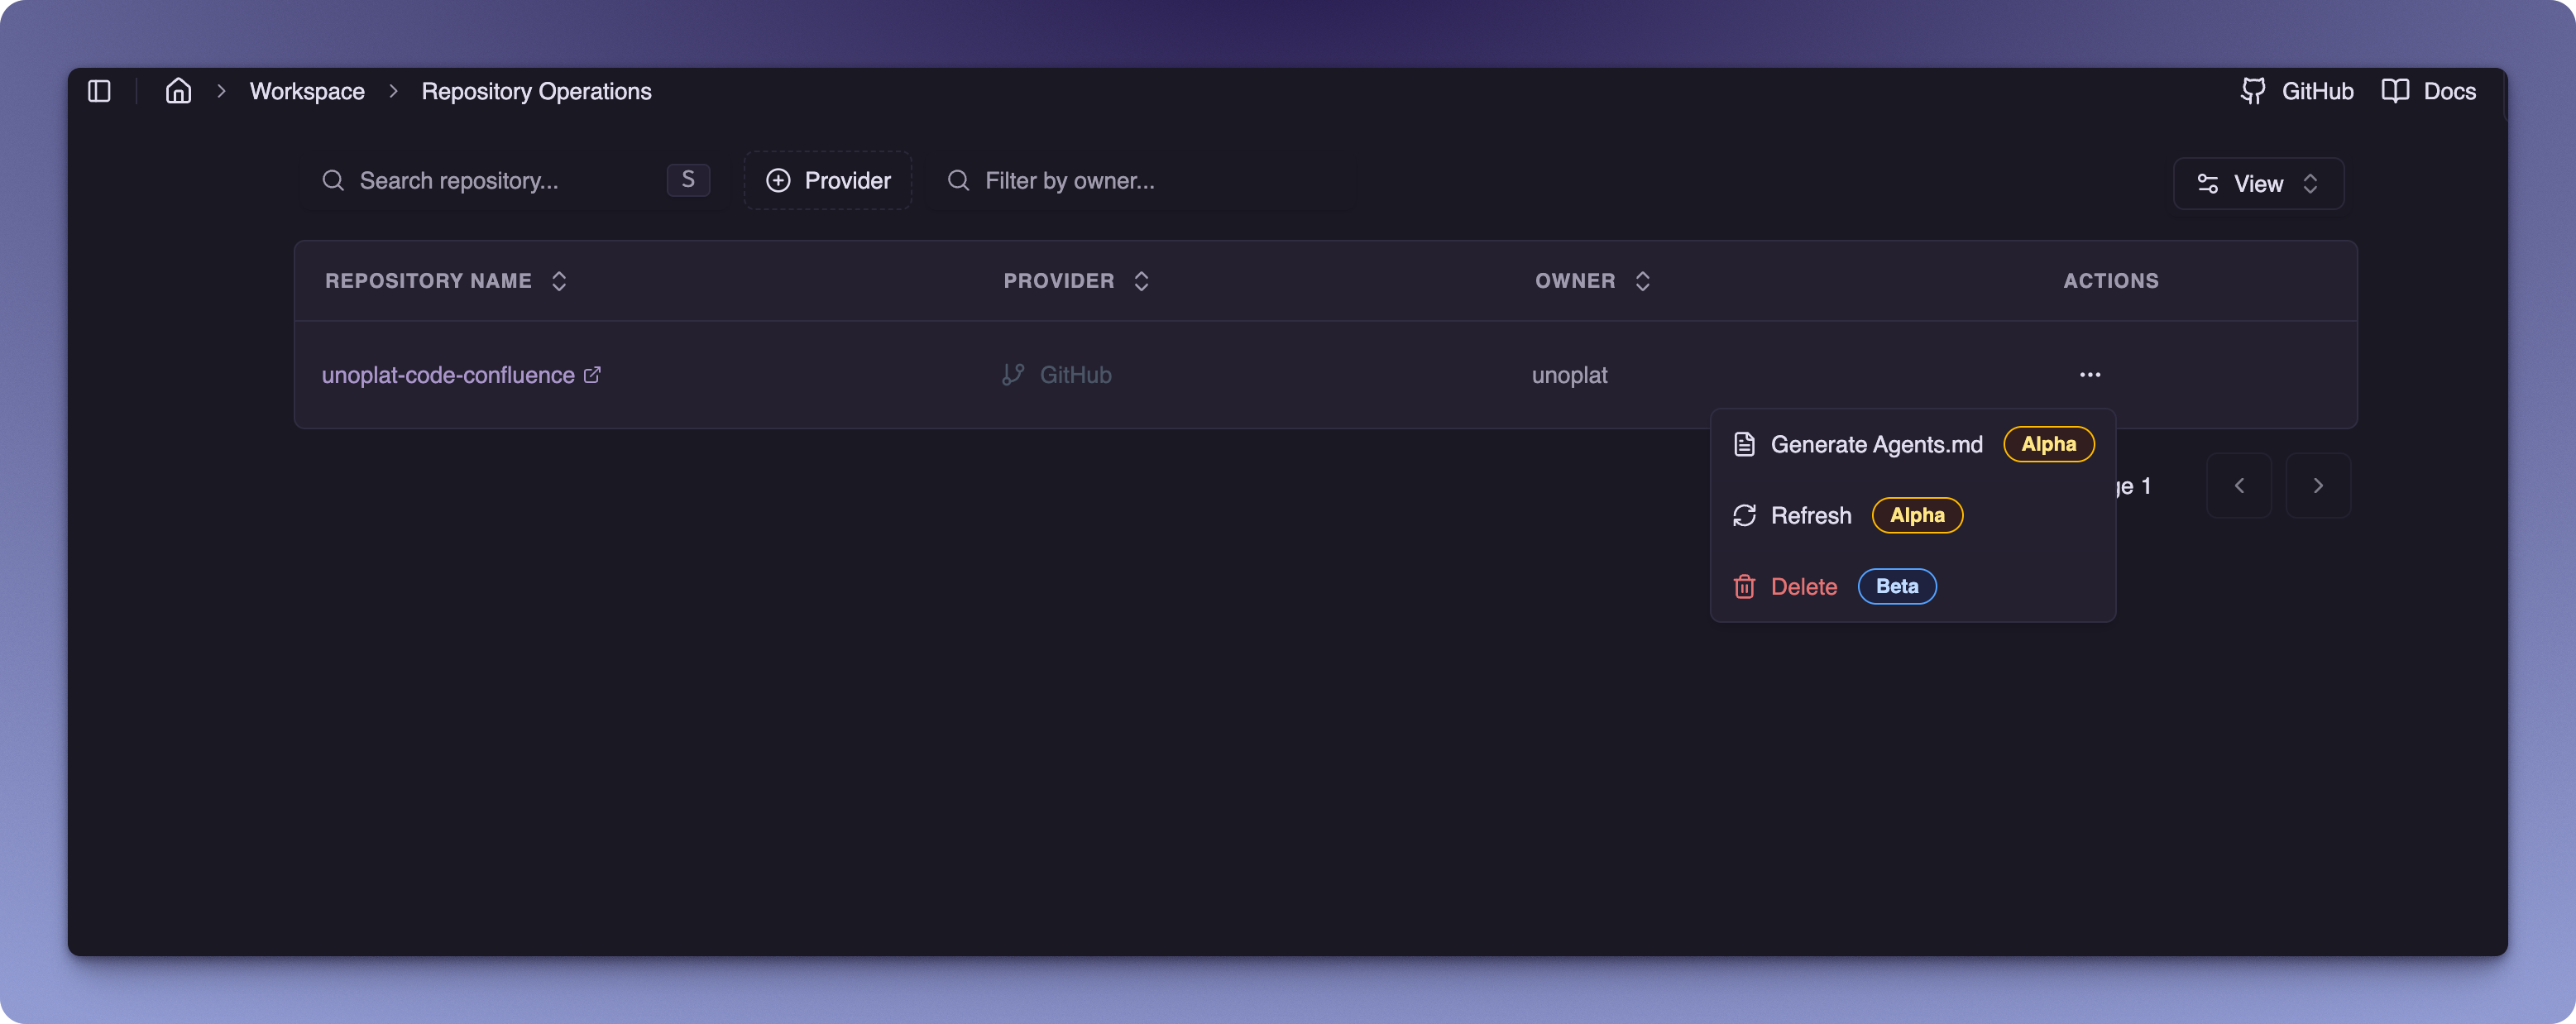This screenshot has height=1024, width=2576.
Task: Open the GitHub link via the GitHub icon
Action: coord(2254,91)
